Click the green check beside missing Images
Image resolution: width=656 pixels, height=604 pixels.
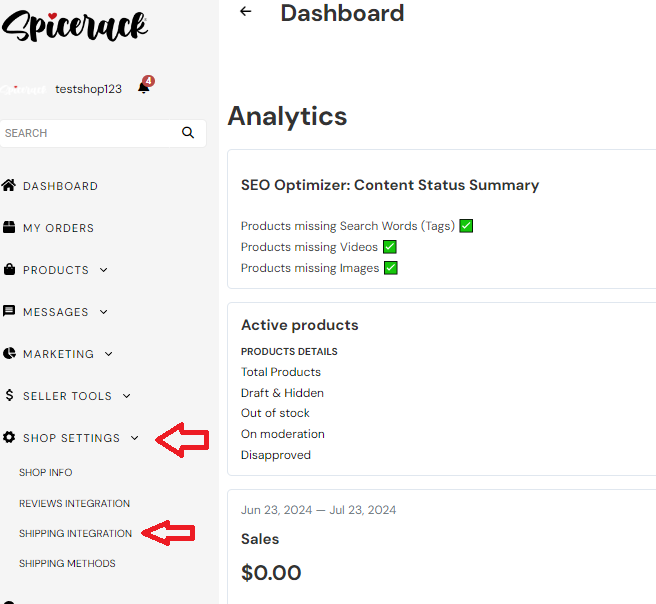pos(391,268)
